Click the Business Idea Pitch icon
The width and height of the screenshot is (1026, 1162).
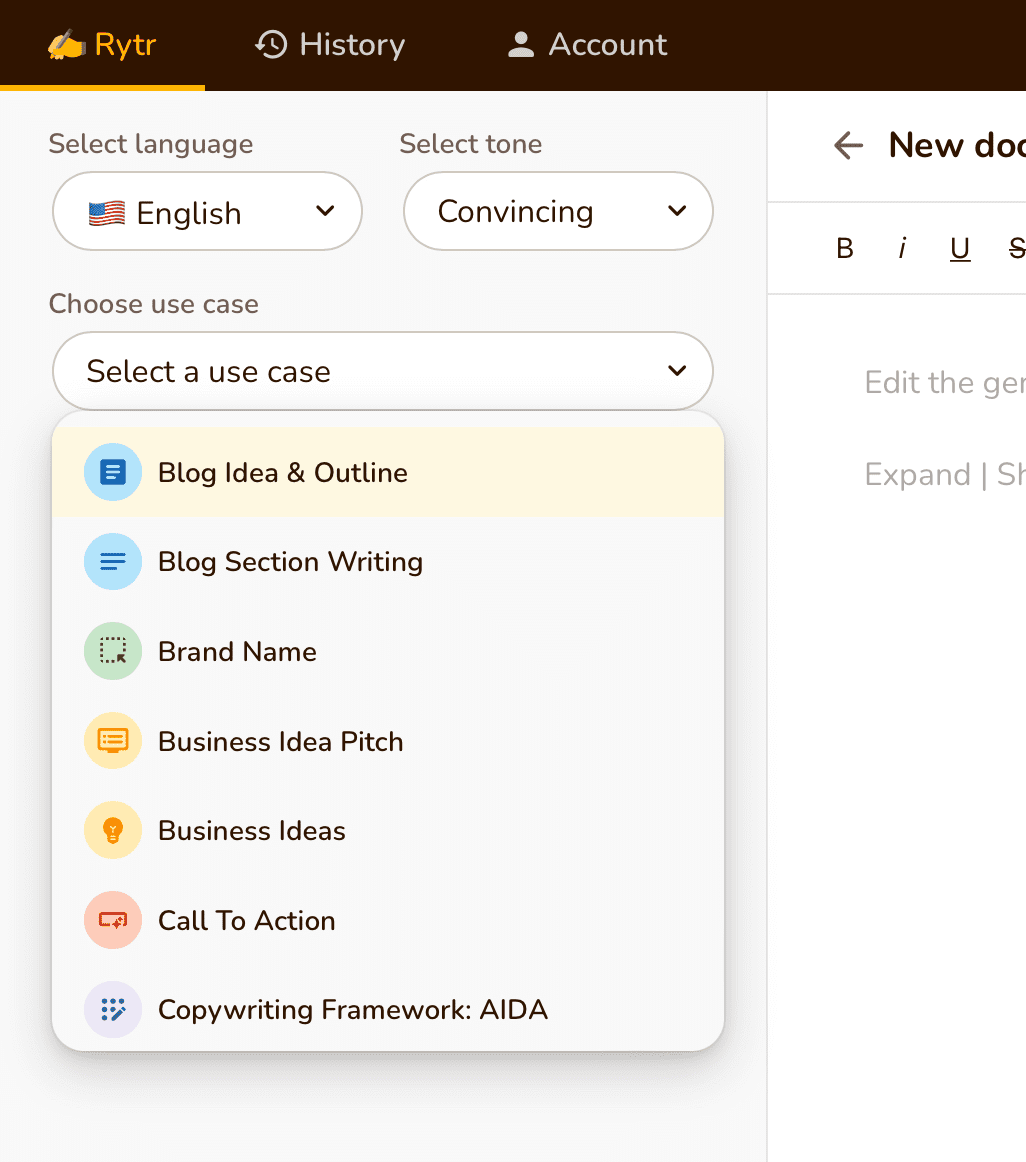coord(113,741)
